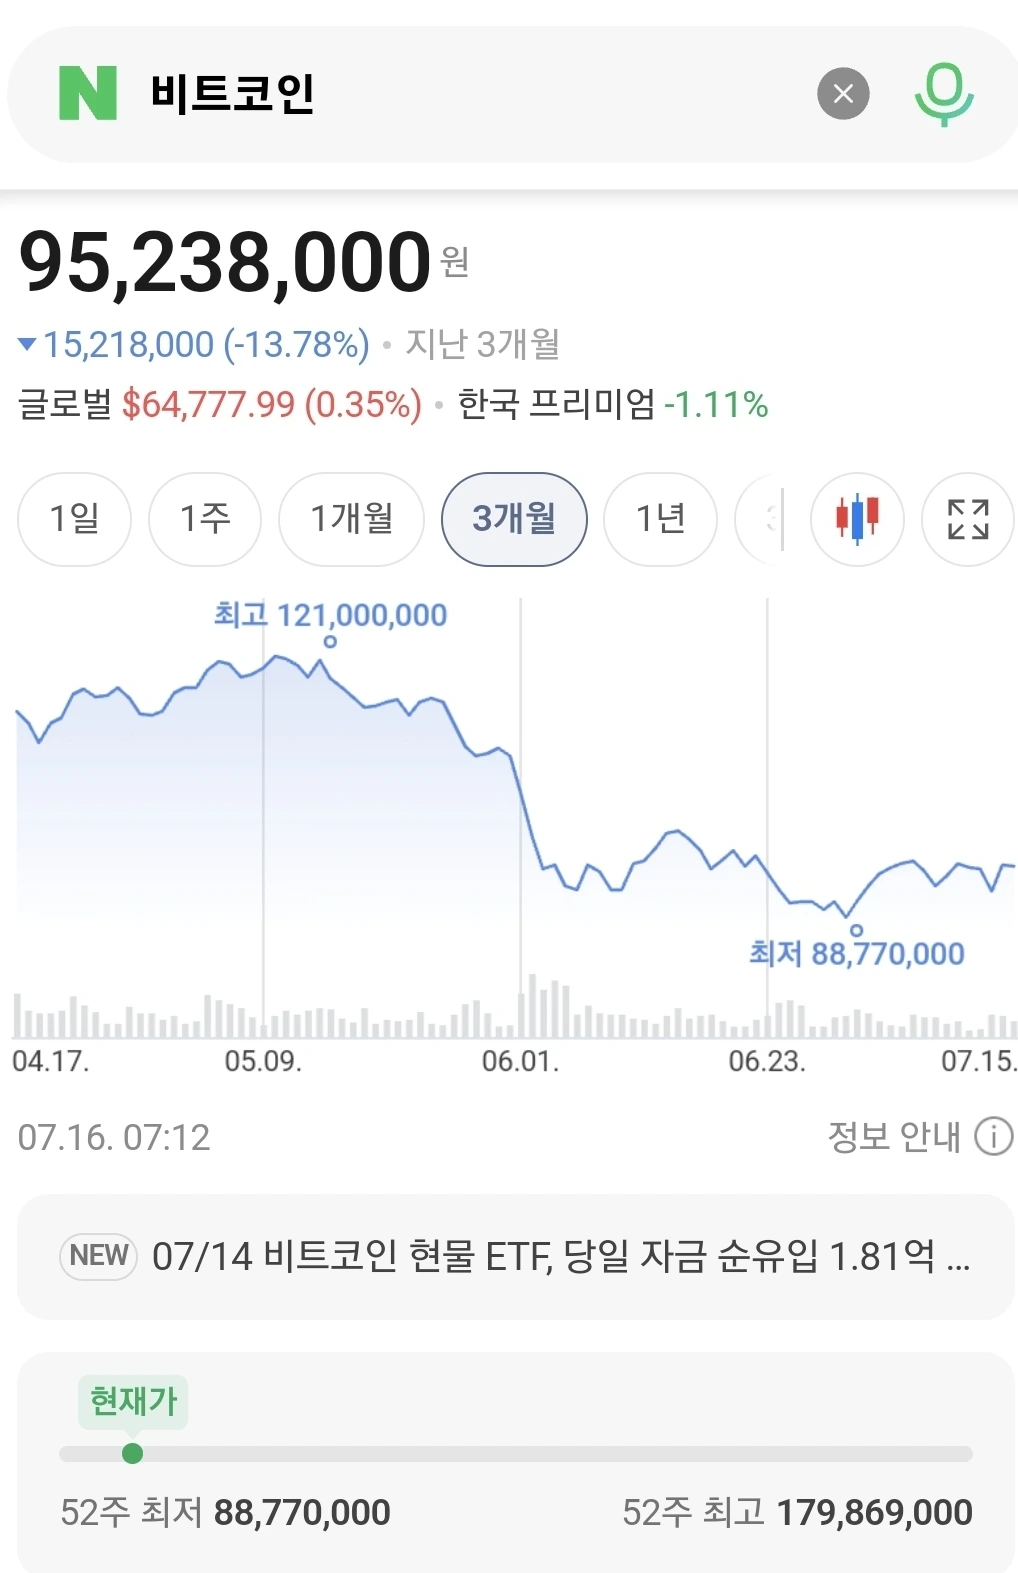Start voice search with microphone icon

click(x=944, y=93)
